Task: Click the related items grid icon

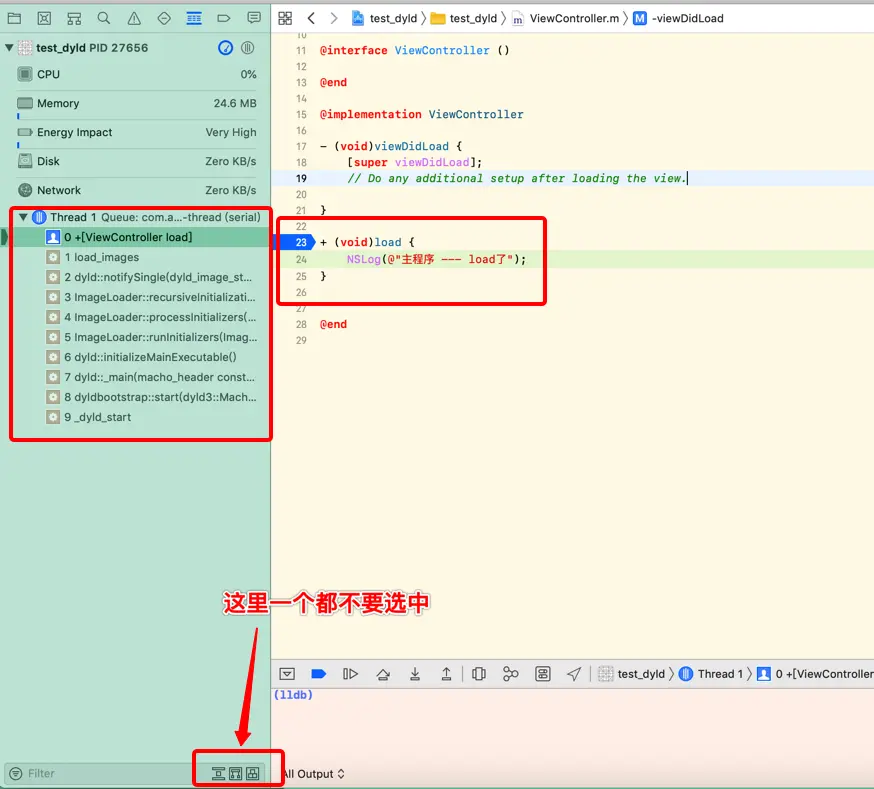Action: (x=285, y=18)
